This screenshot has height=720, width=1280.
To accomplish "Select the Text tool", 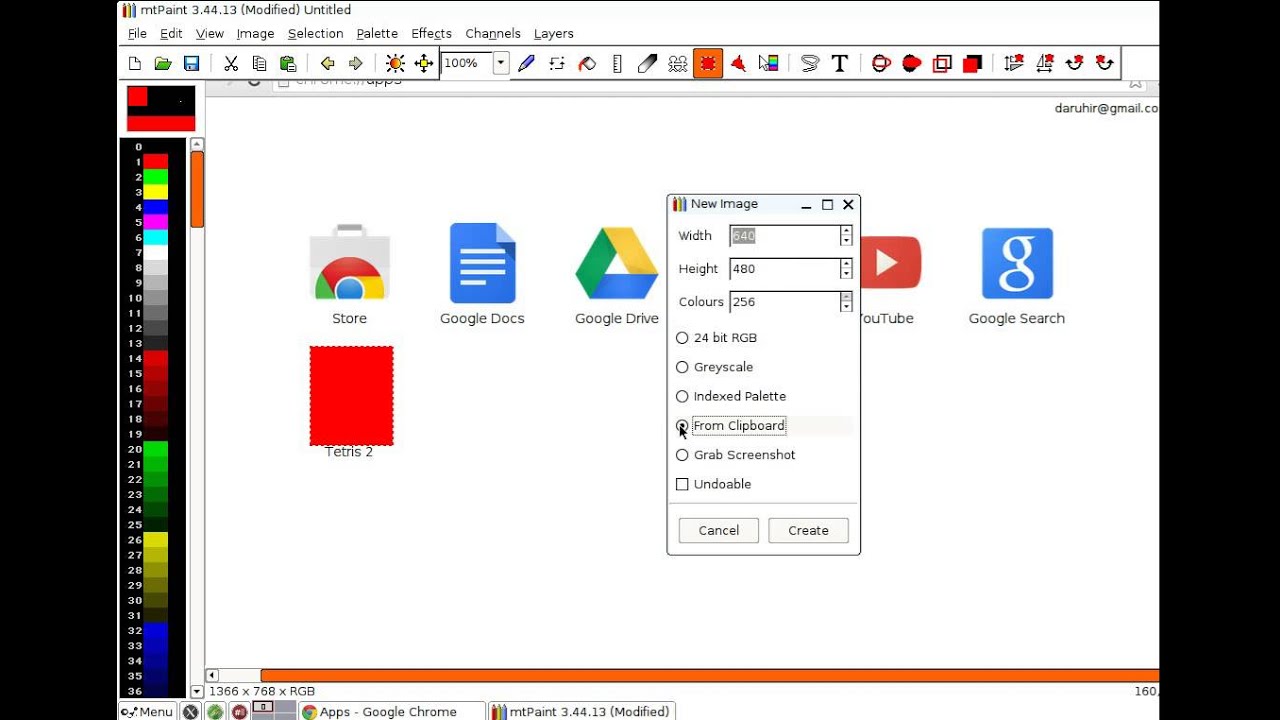I will [840, 64].
